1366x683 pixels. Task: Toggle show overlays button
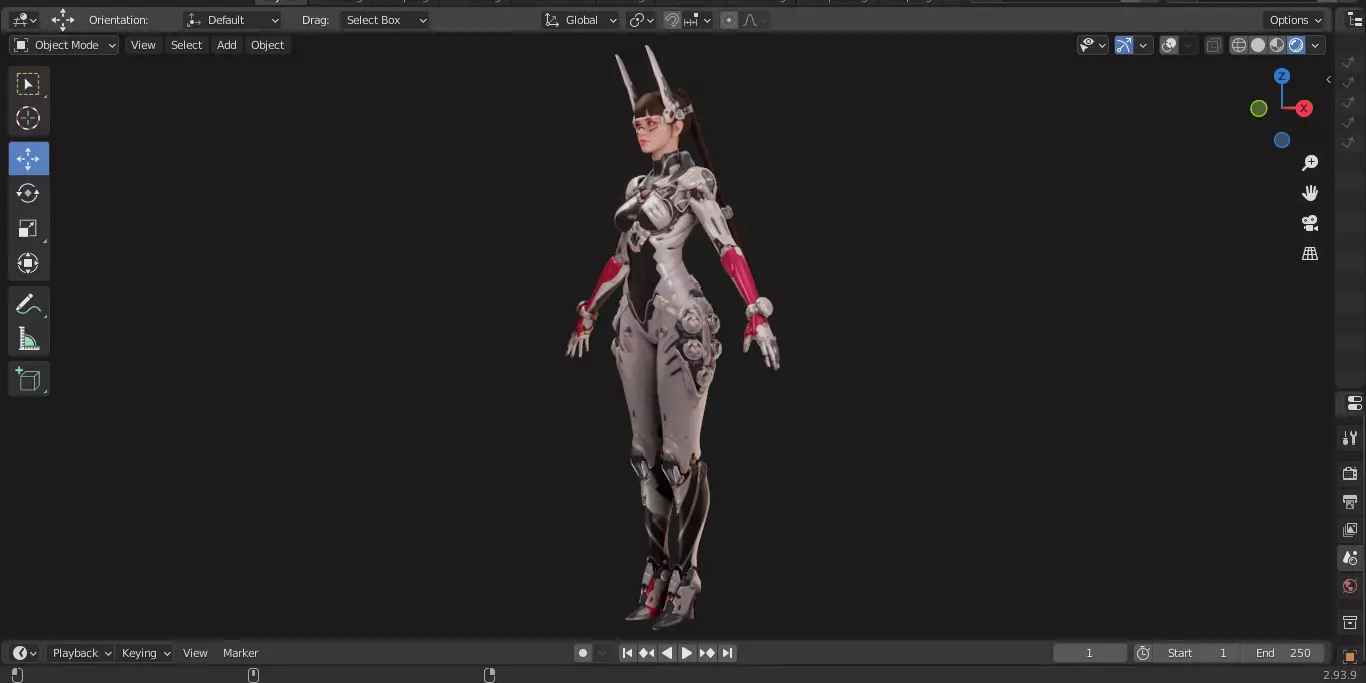1169,45
